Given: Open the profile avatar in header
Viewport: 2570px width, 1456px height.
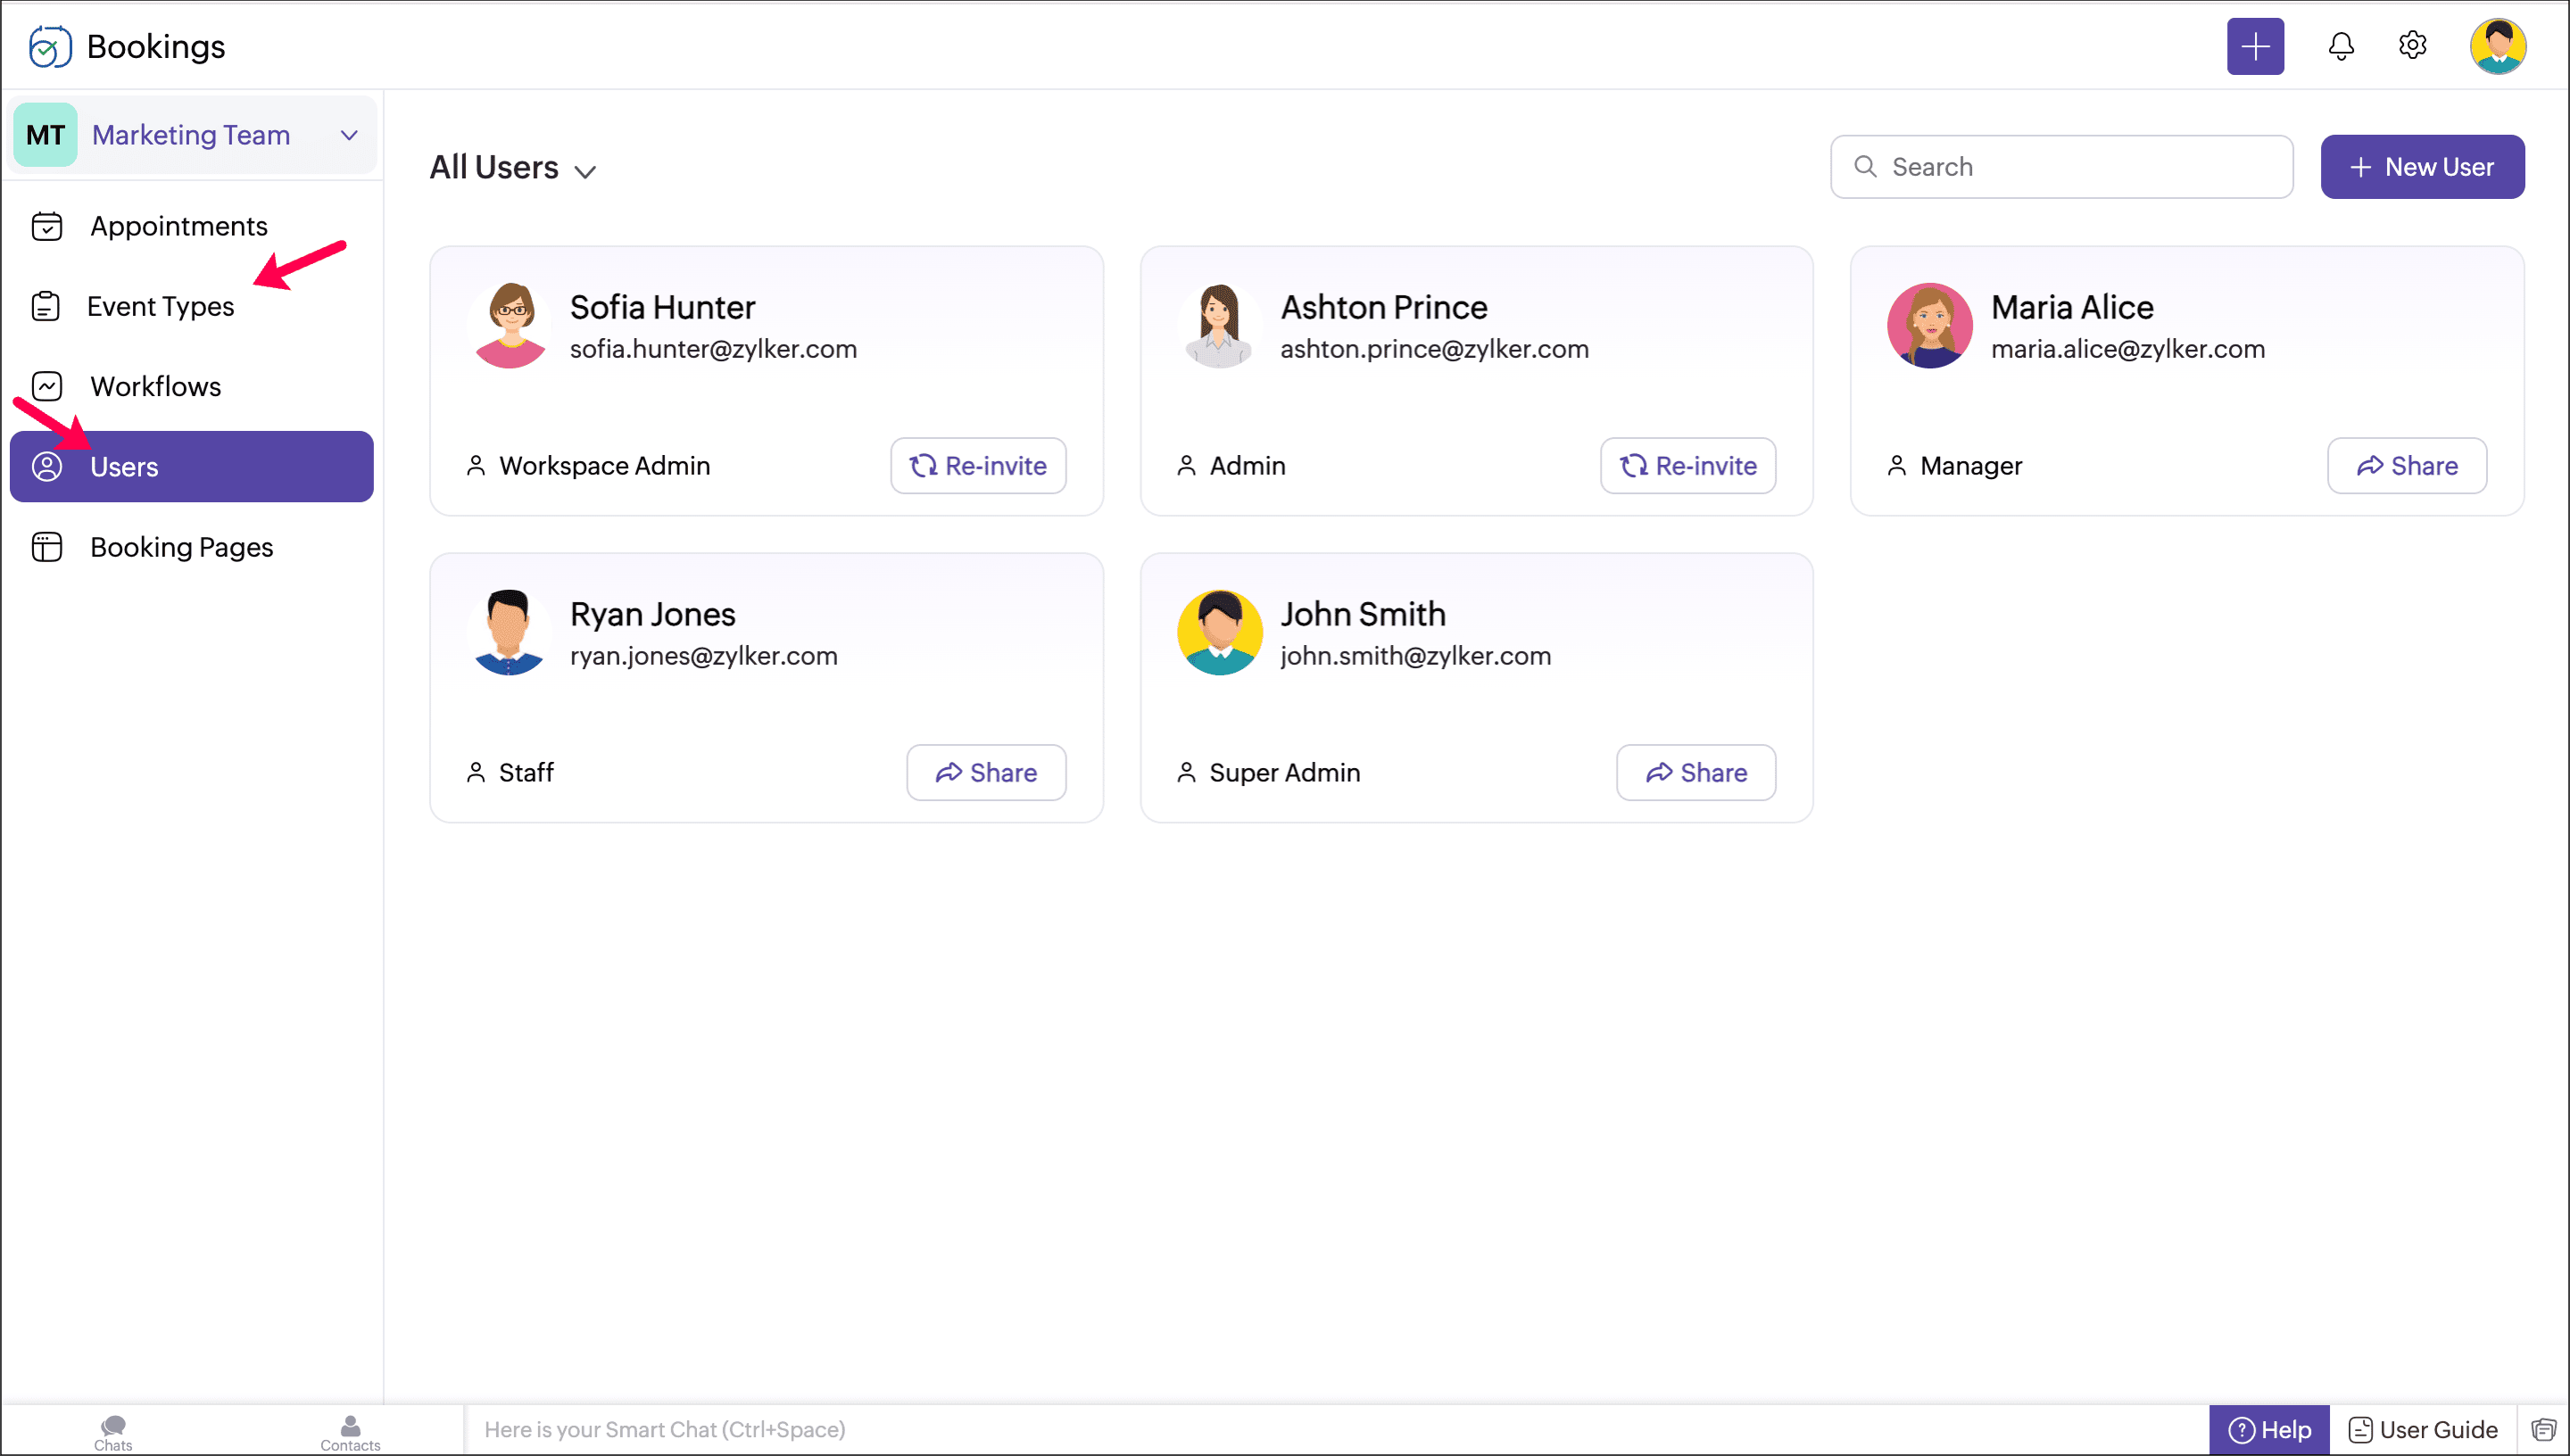Looking at the screenshot, I should click(2497, 46).
